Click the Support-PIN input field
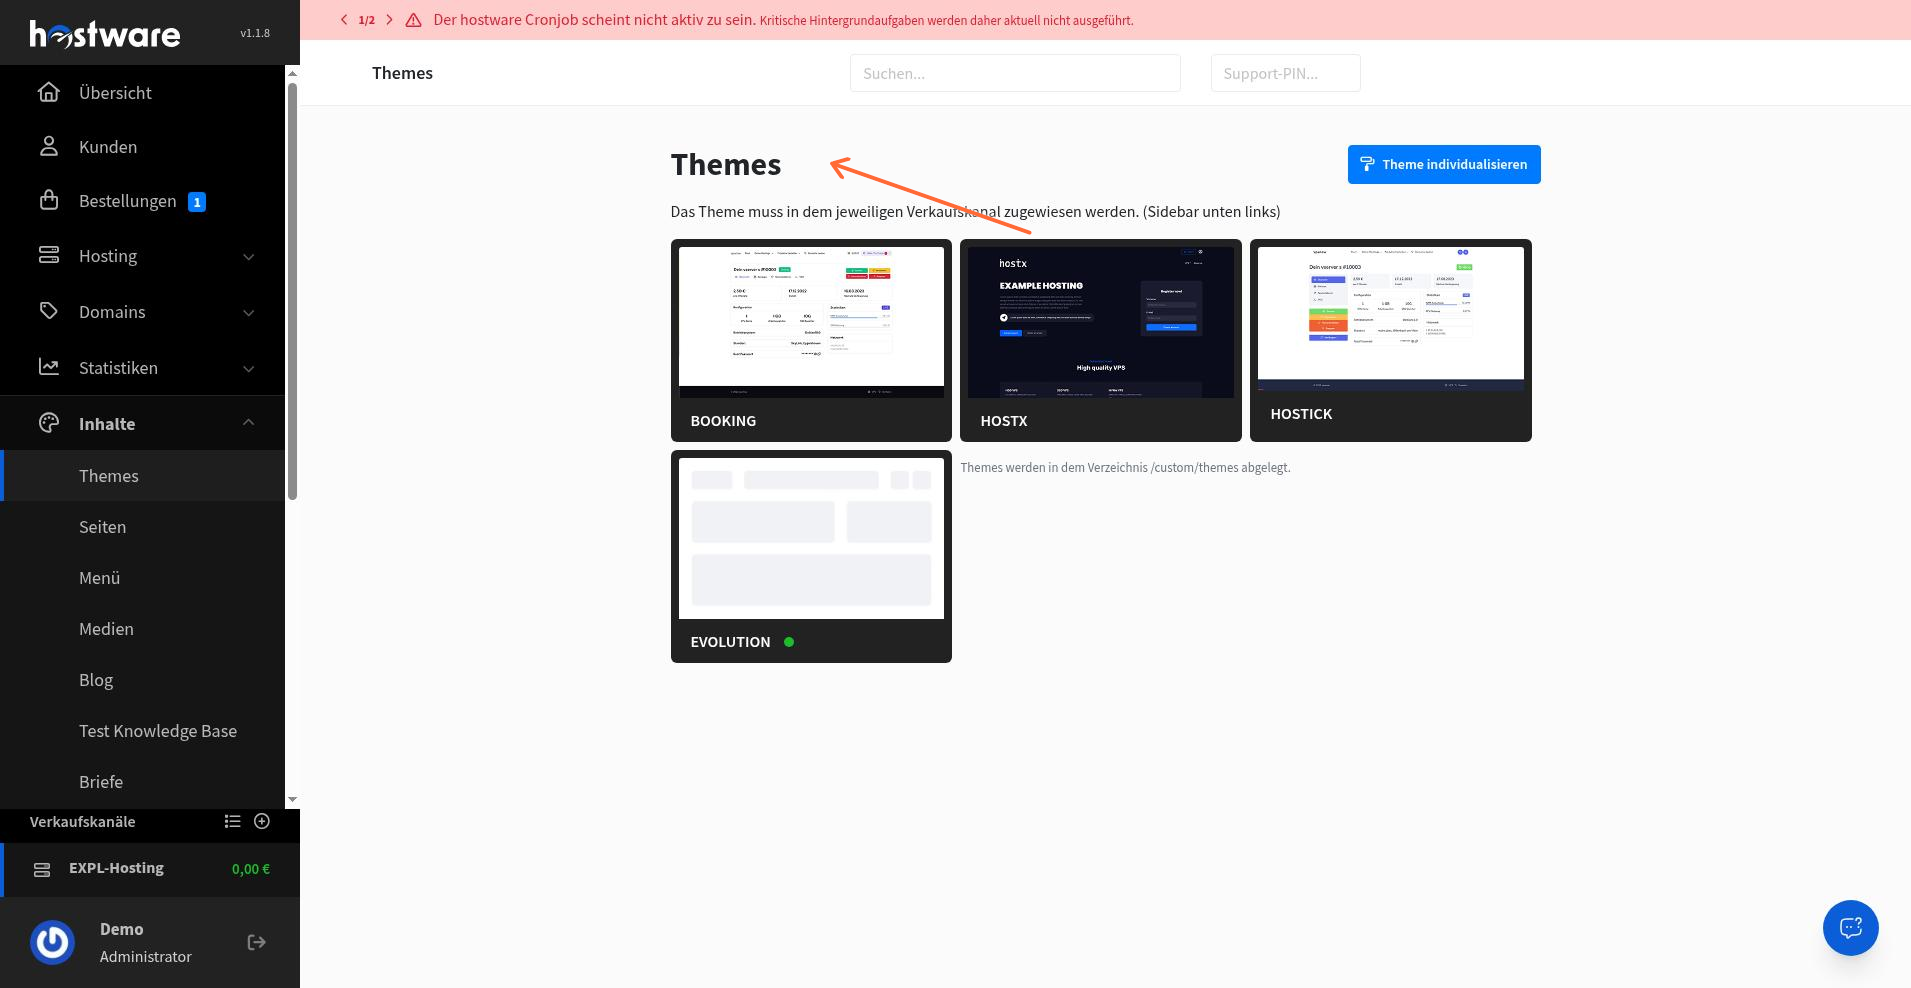The height and width of the screenshot is (988, 1911). [x=1285, y=73]
